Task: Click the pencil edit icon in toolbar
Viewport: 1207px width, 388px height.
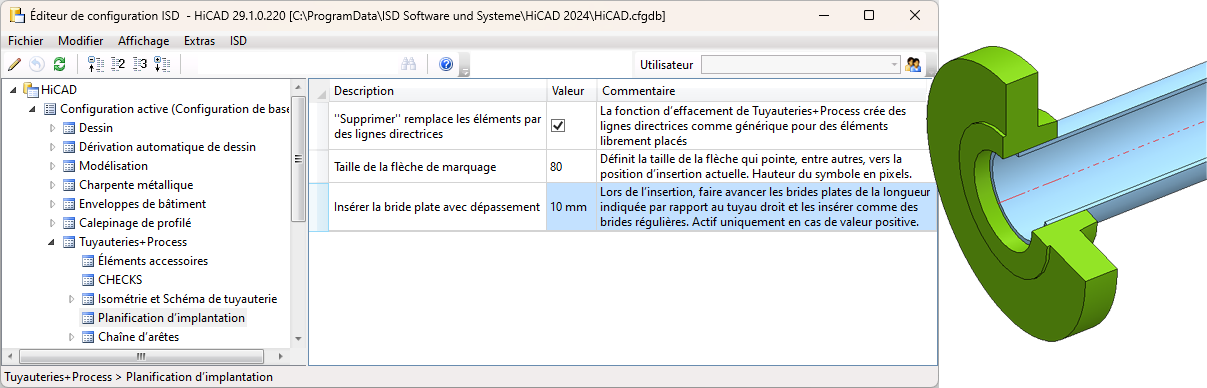Action: click(x=14, y=65)
